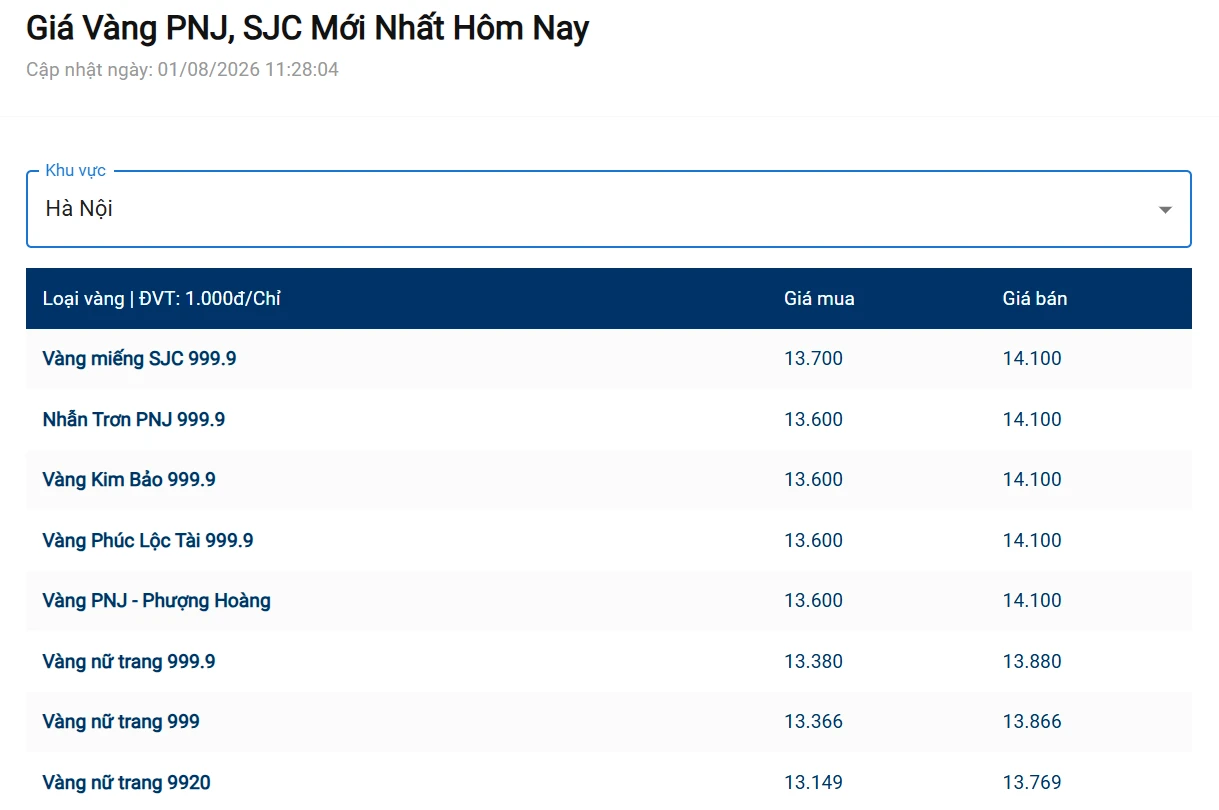Click the Vàng nữ trang 999.9 sell price 13.880

point(1032,661)
